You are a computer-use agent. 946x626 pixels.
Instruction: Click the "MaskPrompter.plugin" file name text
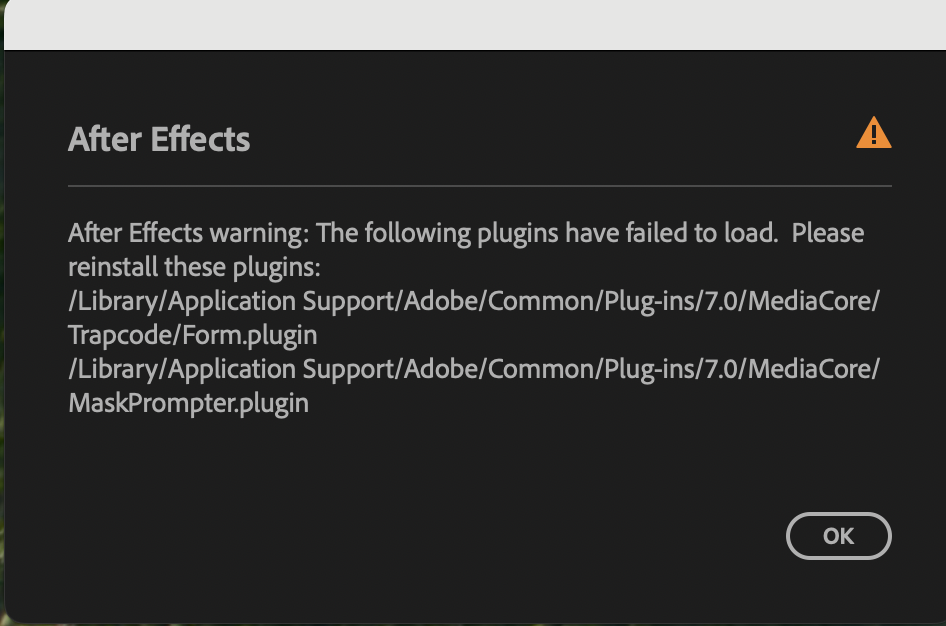point(188,403)
